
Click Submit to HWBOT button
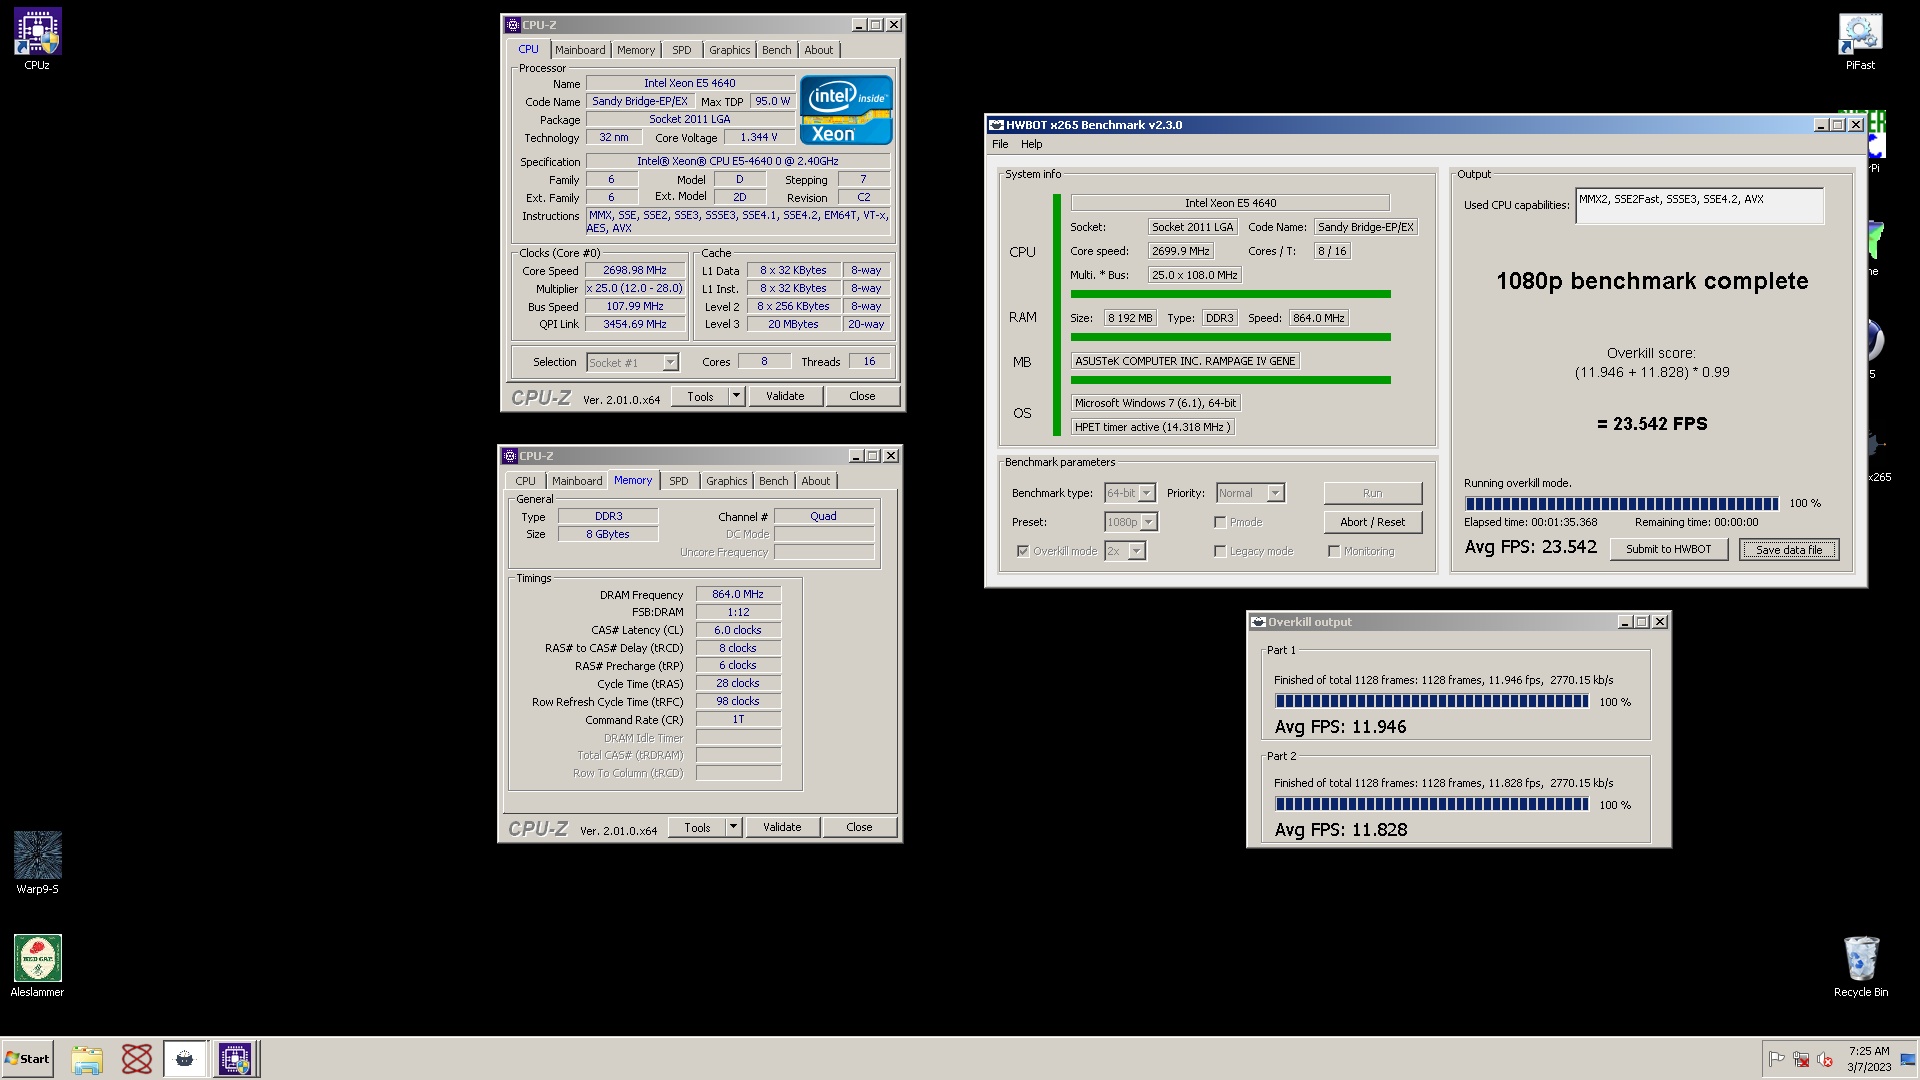coord(1668,549)
